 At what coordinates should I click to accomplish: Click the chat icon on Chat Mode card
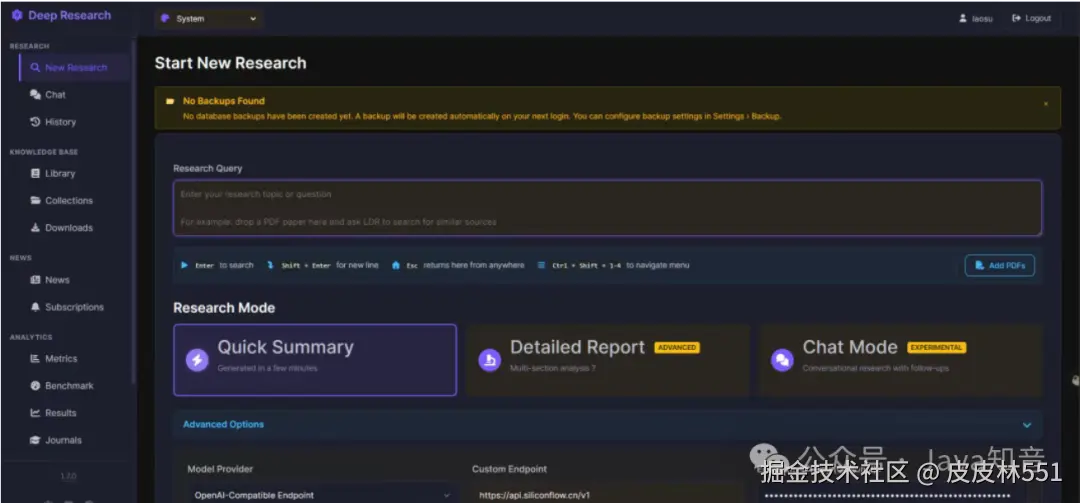click(x=782, y=360)
